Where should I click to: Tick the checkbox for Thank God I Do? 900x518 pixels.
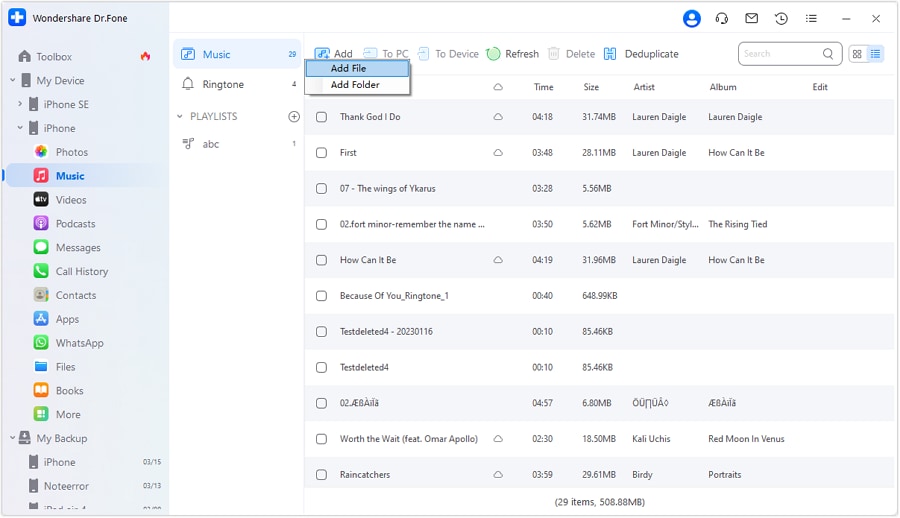click(x=321, y=117)
